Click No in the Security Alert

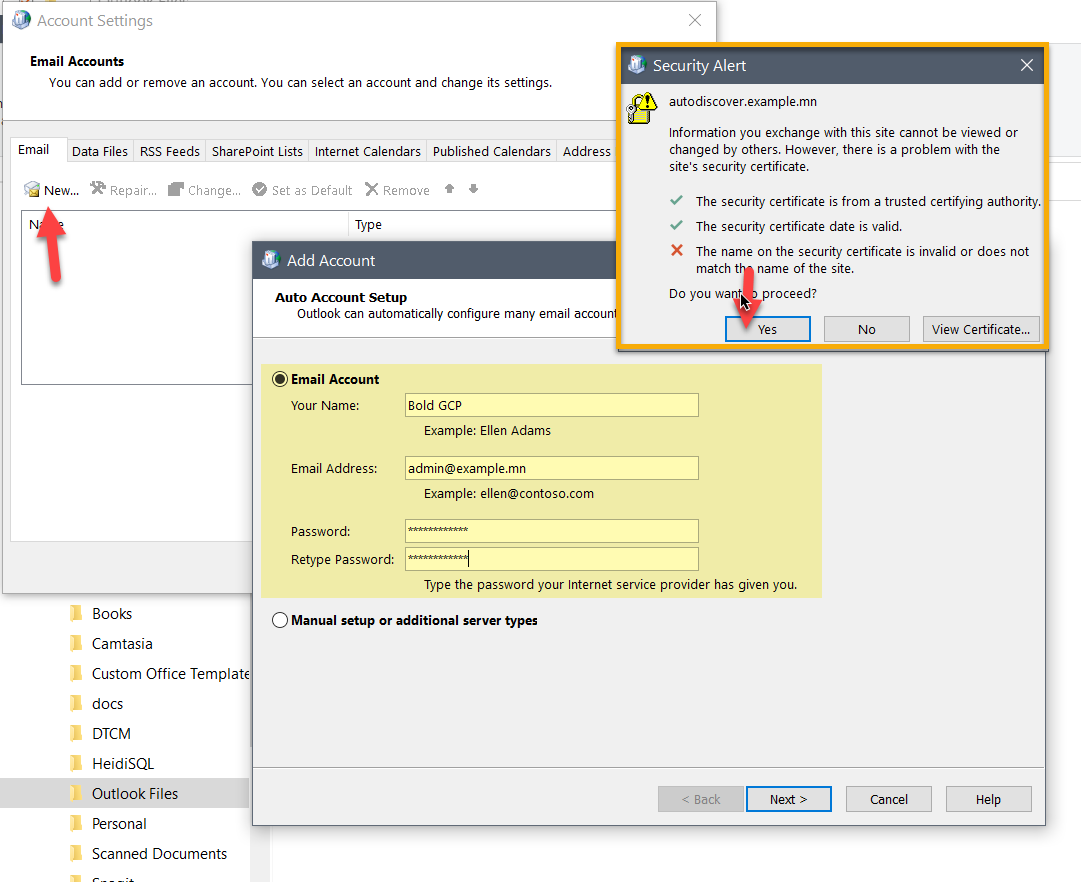(867, 330)
